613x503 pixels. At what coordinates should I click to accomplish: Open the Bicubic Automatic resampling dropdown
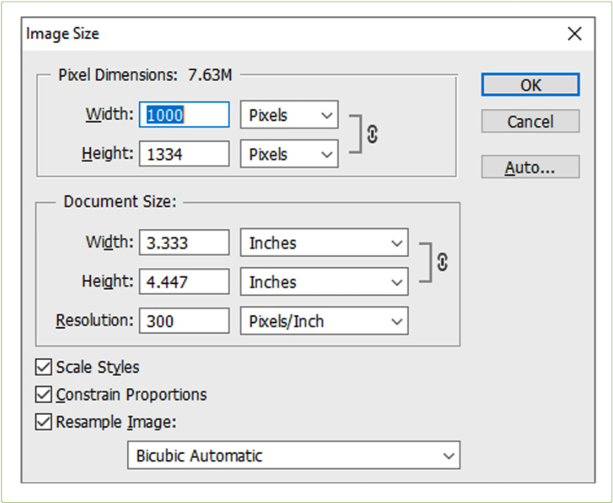293,456
